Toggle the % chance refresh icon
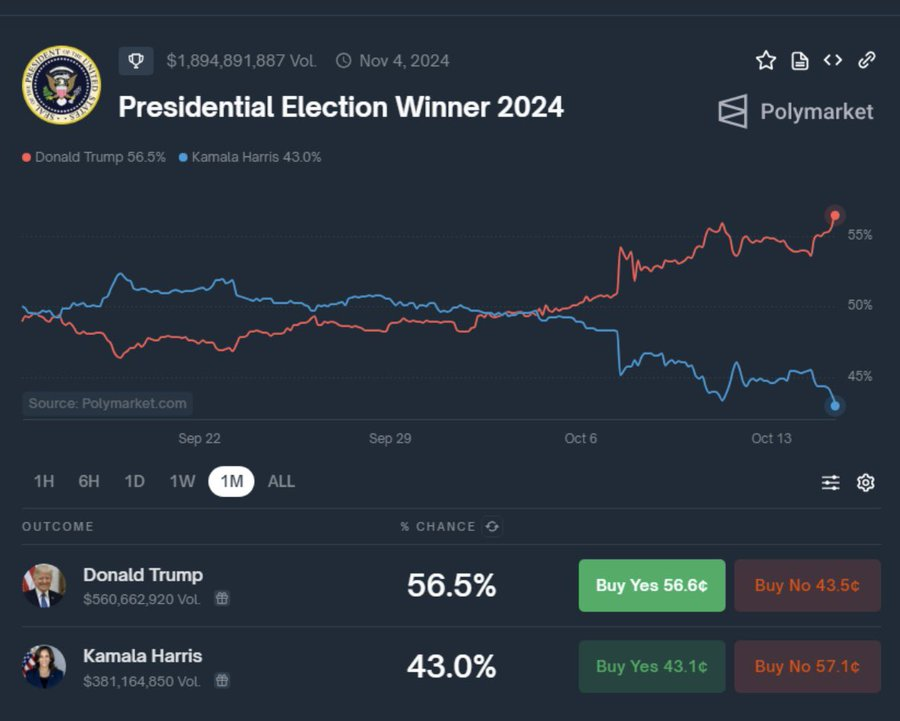This screenshot has height=721, width=900. click(492, 526)
